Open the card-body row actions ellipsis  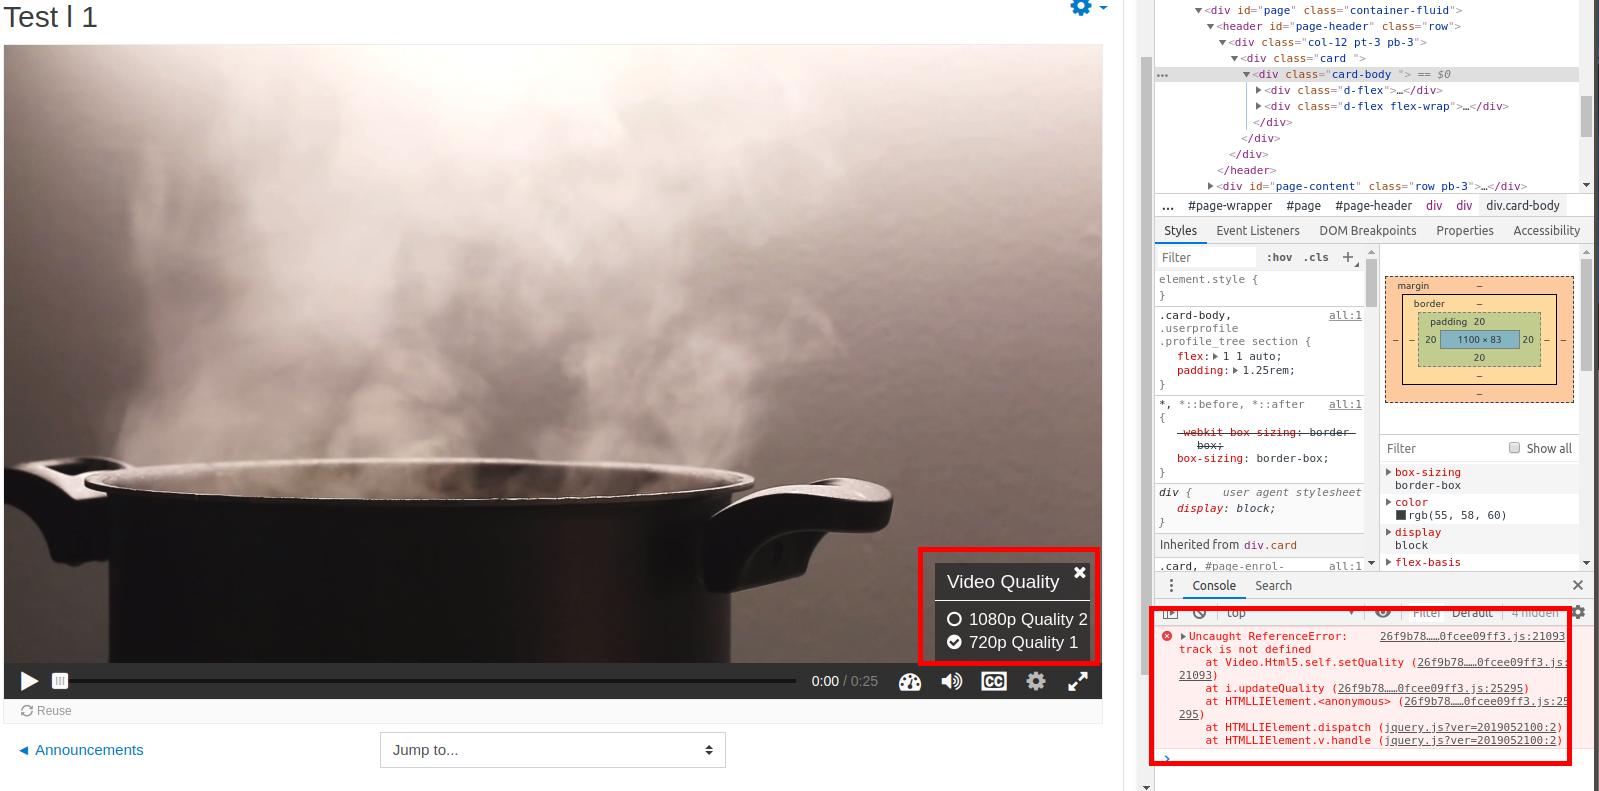click(1163, 75)
